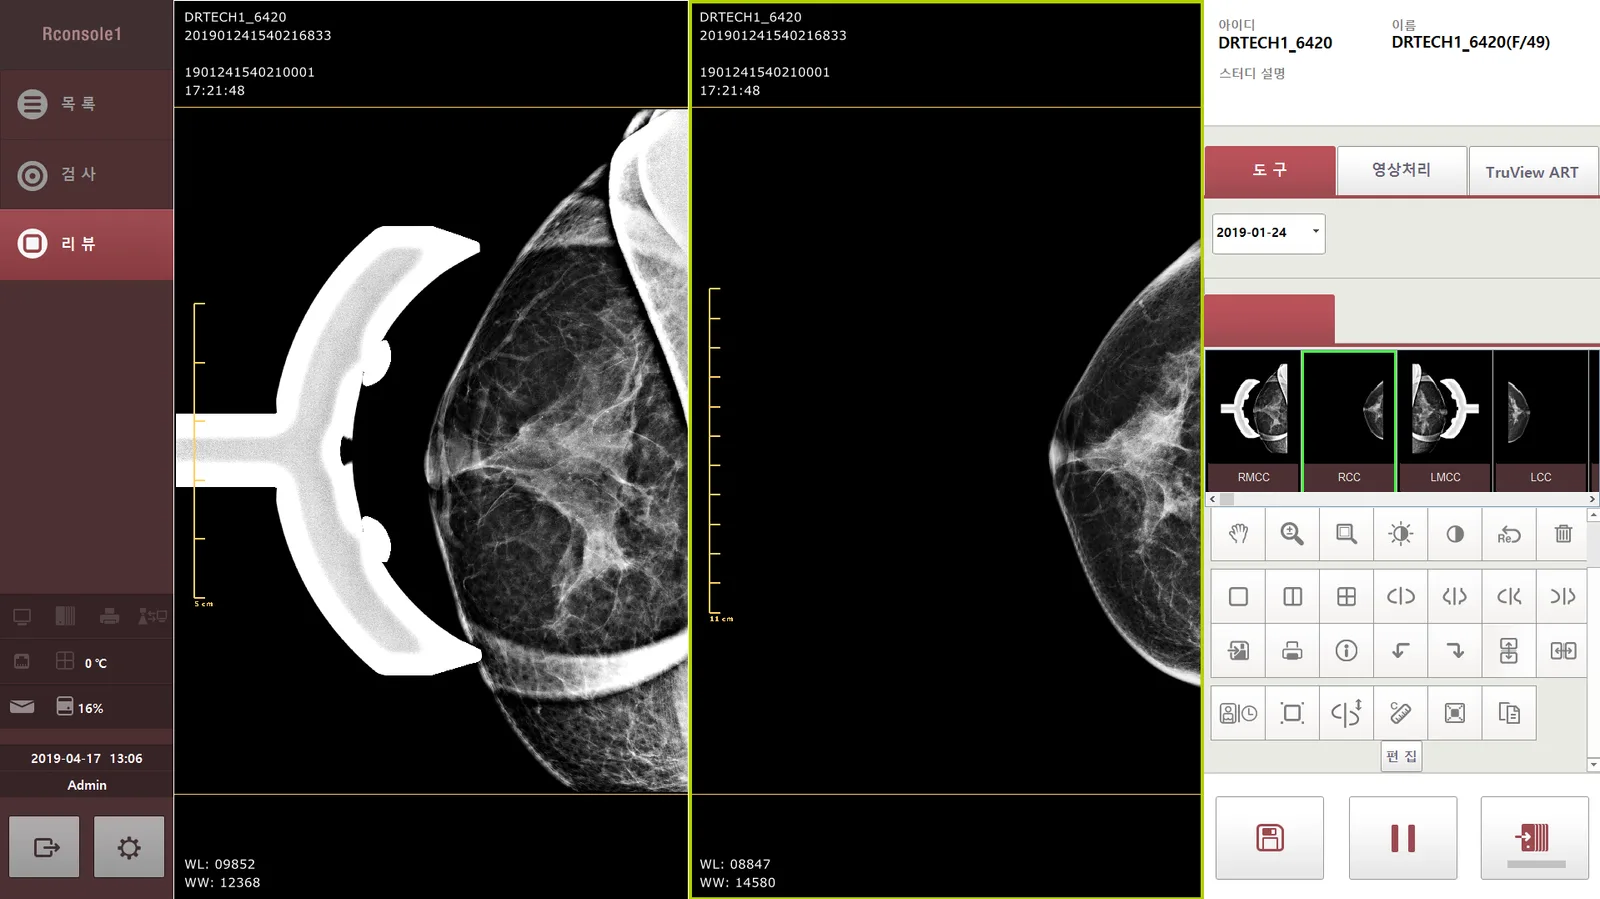
Task: Go to 목록 in the sidebar
Action: [87, 104]
